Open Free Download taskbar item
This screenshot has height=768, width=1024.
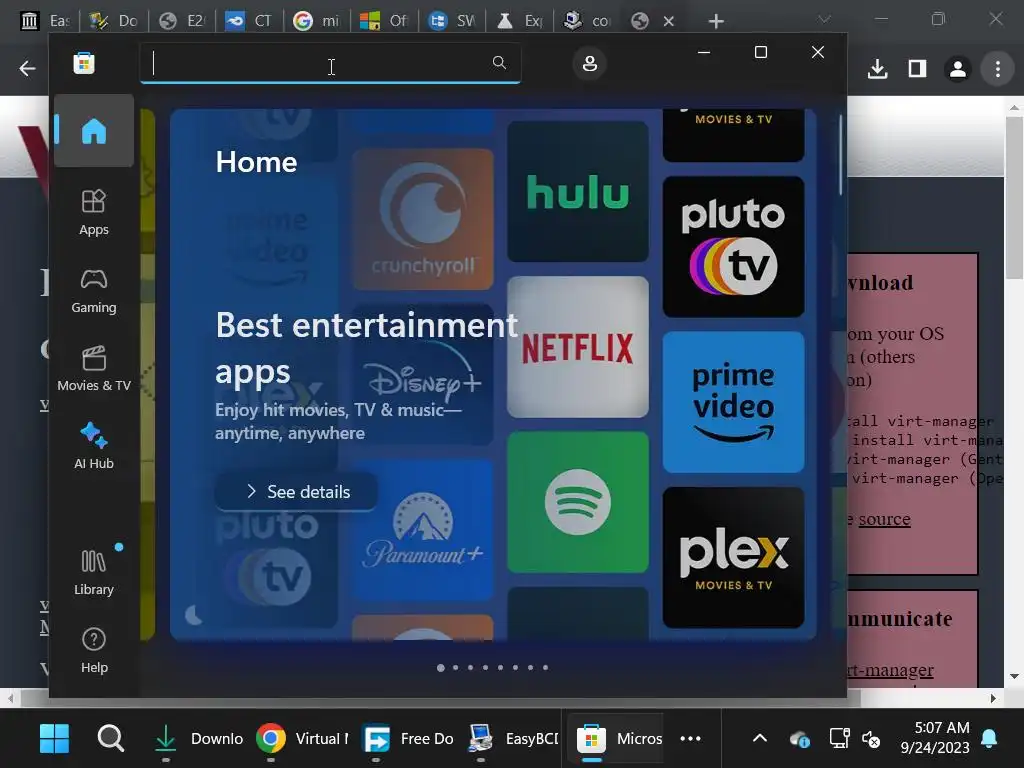(x=409, y=739)
